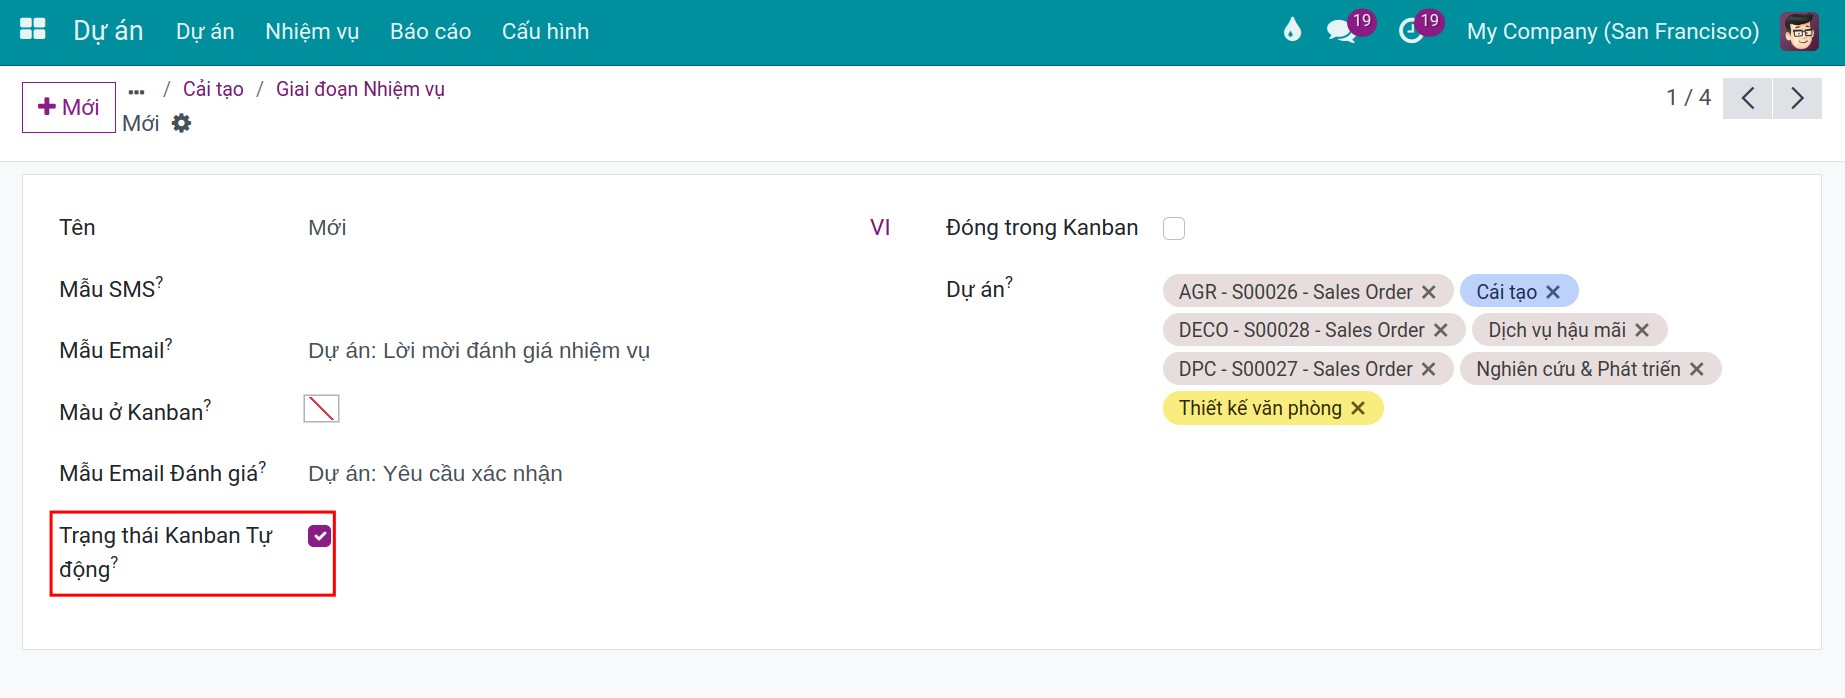Show help tooltip for Mẫu SMS
The width and height of the screenshot is (1845, 698).
[160, 282]
